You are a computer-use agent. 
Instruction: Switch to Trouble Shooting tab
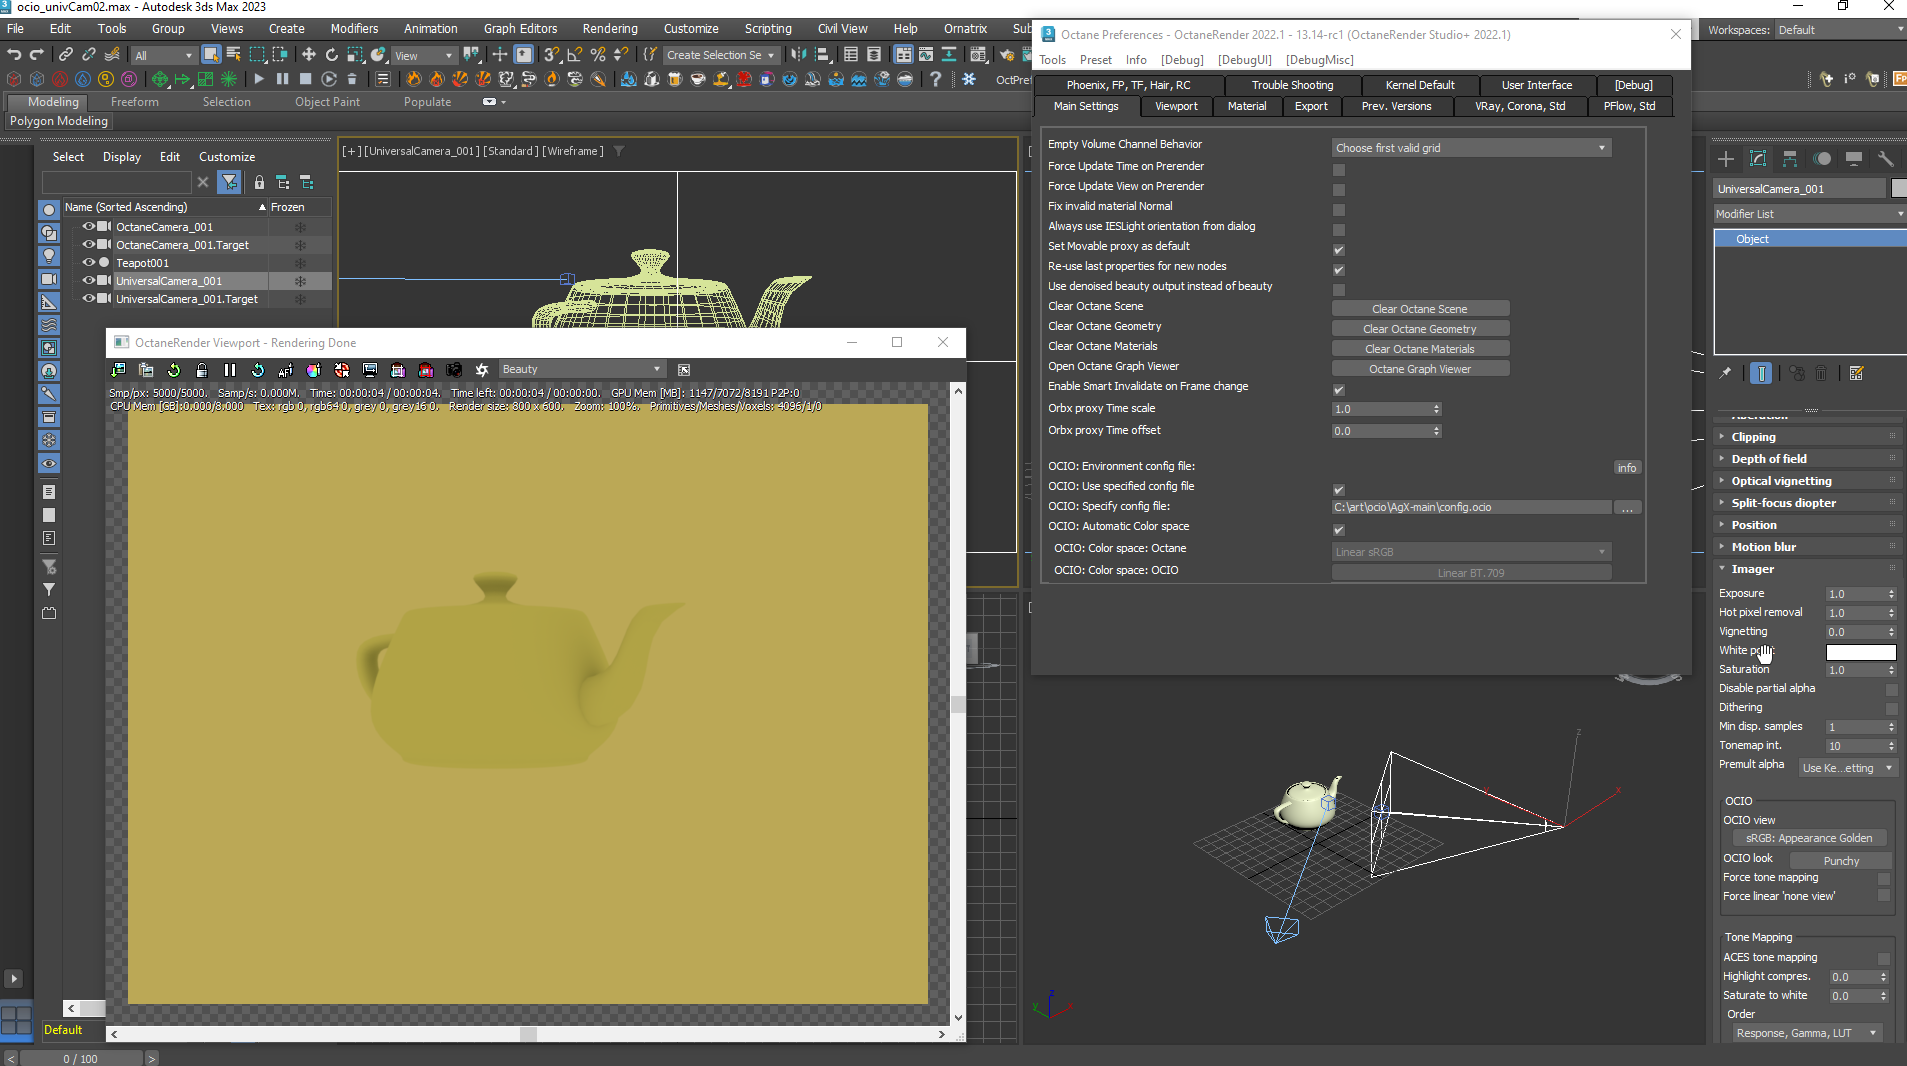click(1292, 85)
